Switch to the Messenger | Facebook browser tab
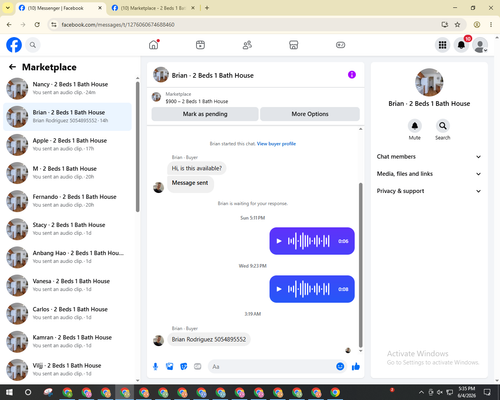 (60, 8)
